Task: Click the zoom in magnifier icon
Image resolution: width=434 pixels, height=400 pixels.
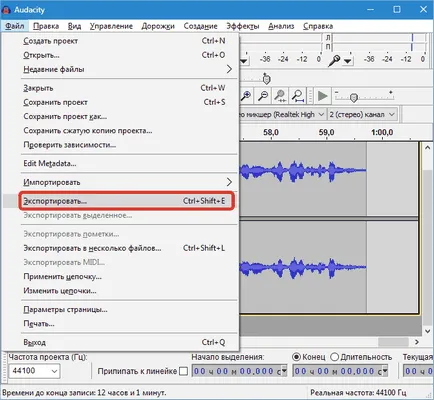Action: point(246,96)
